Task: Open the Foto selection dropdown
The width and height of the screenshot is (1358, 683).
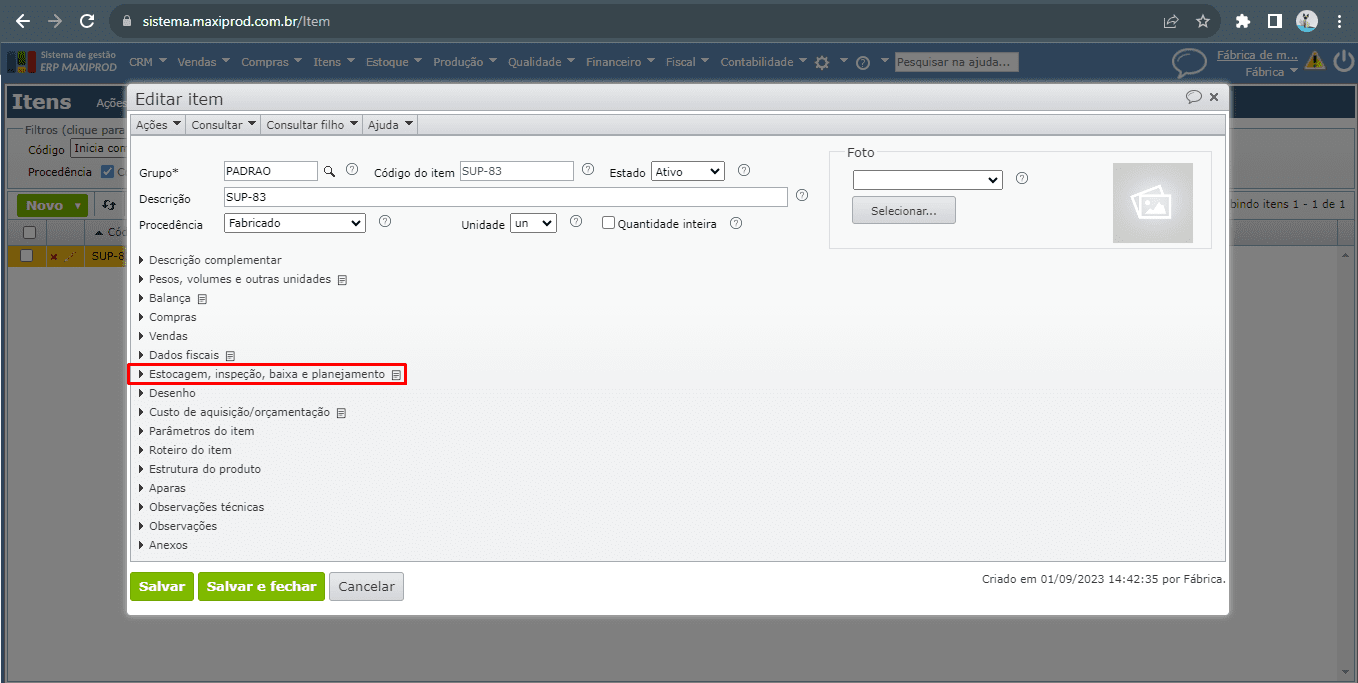Action: 927,180
